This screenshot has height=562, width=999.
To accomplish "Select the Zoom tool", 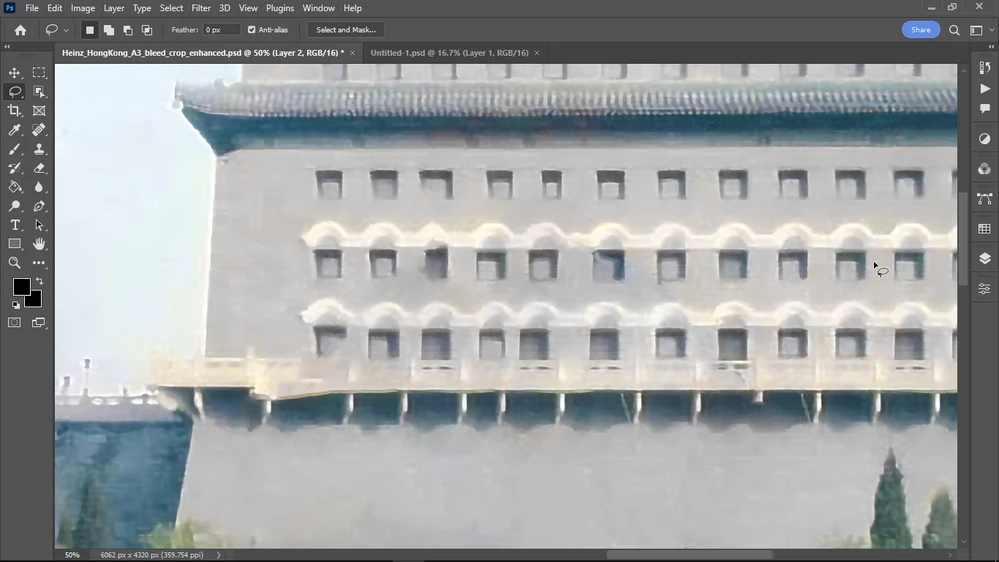I will pos(14,263).
